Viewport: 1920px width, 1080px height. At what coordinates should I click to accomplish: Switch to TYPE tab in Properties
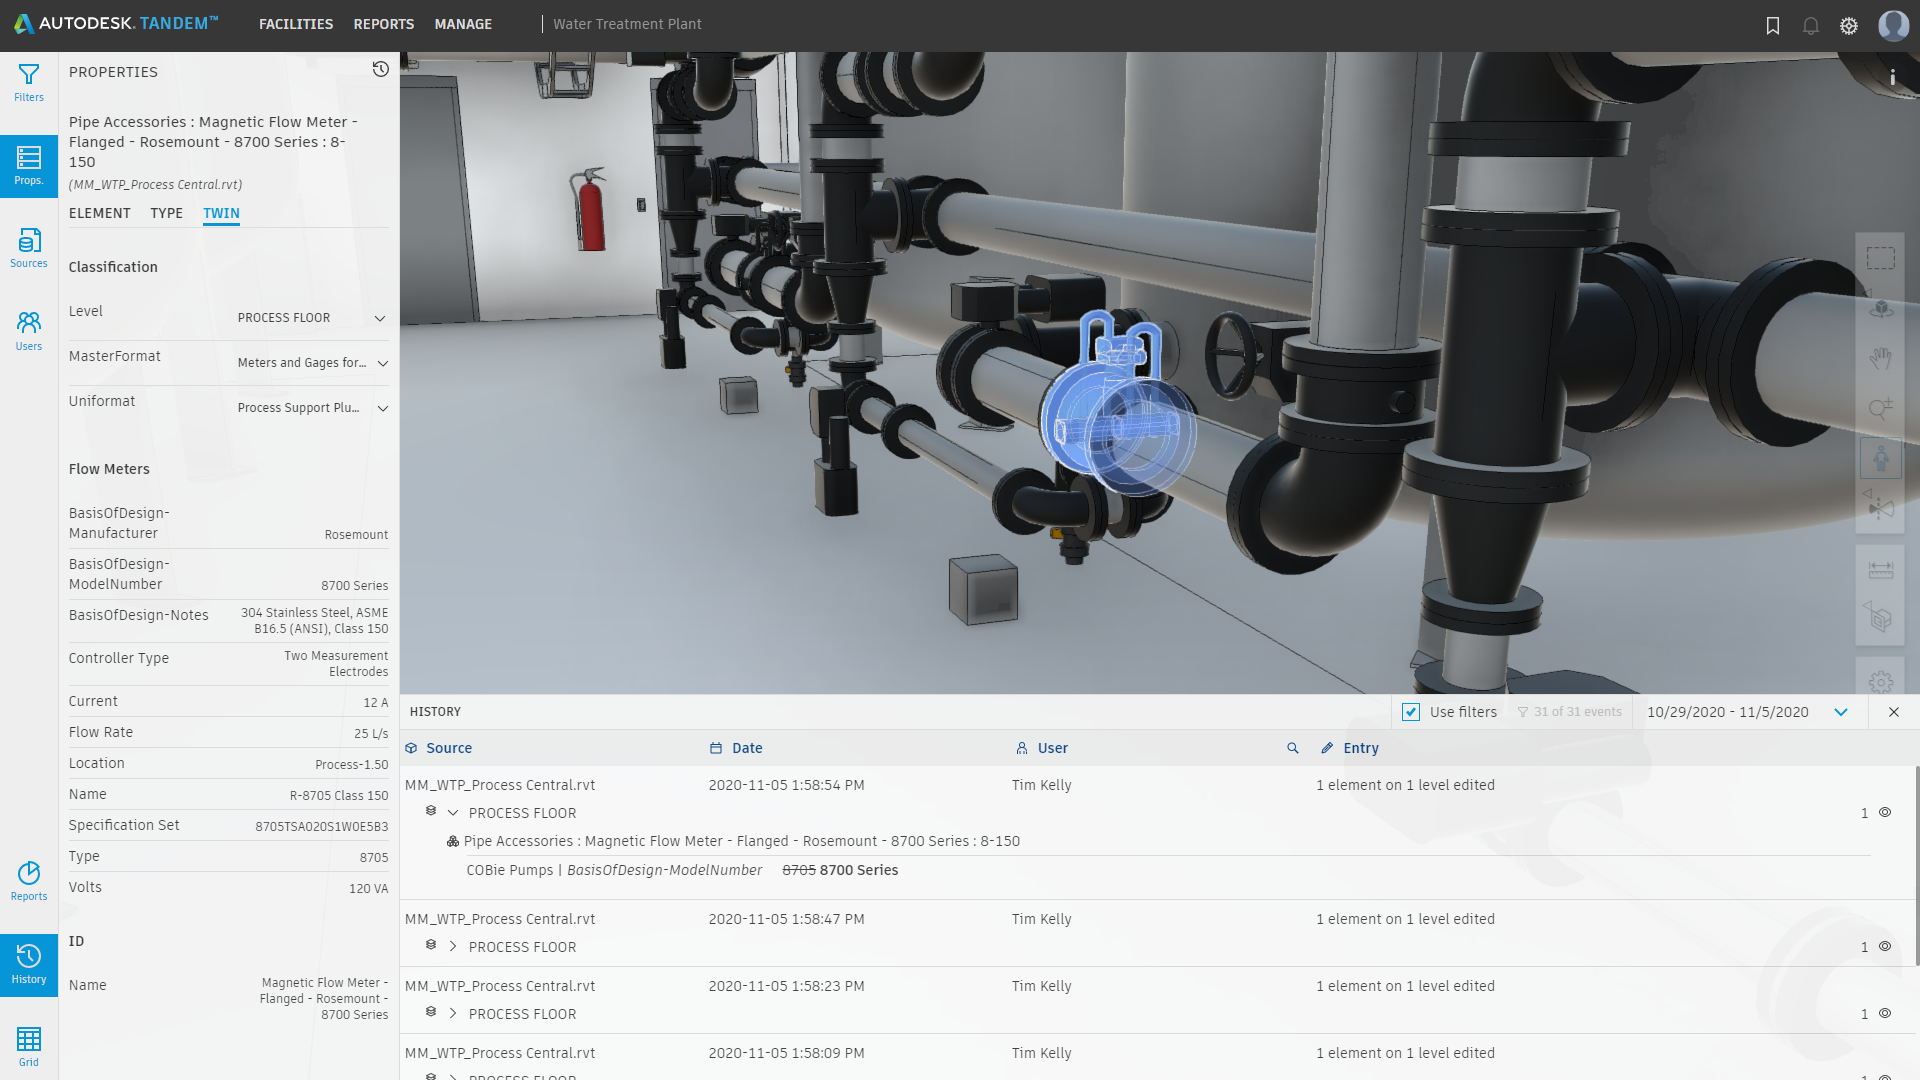tap(165, 212)
